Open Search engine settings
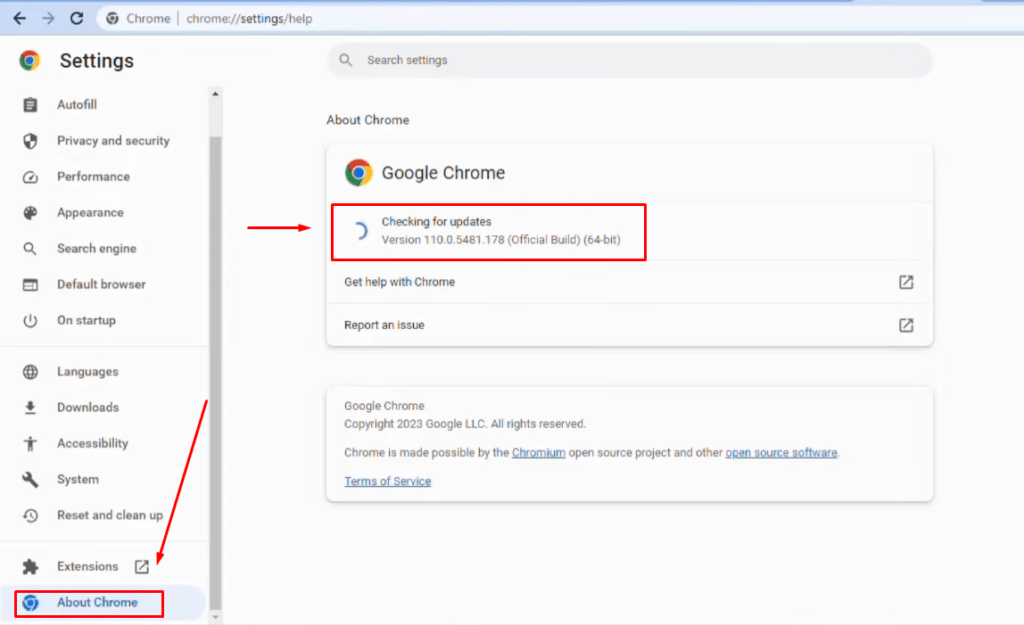This screenshot has width=1024, height=625. pos(97,248)
